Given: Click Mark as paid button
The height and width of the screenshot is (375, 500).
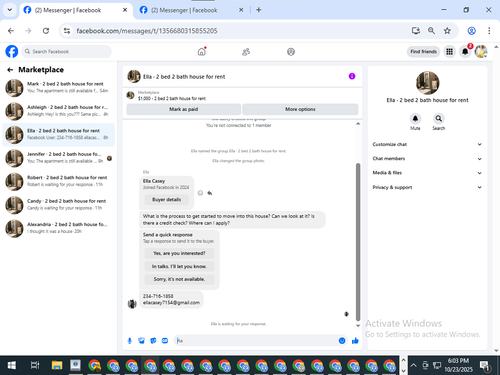Looking at the screenshot, I should tap(183, 109).
